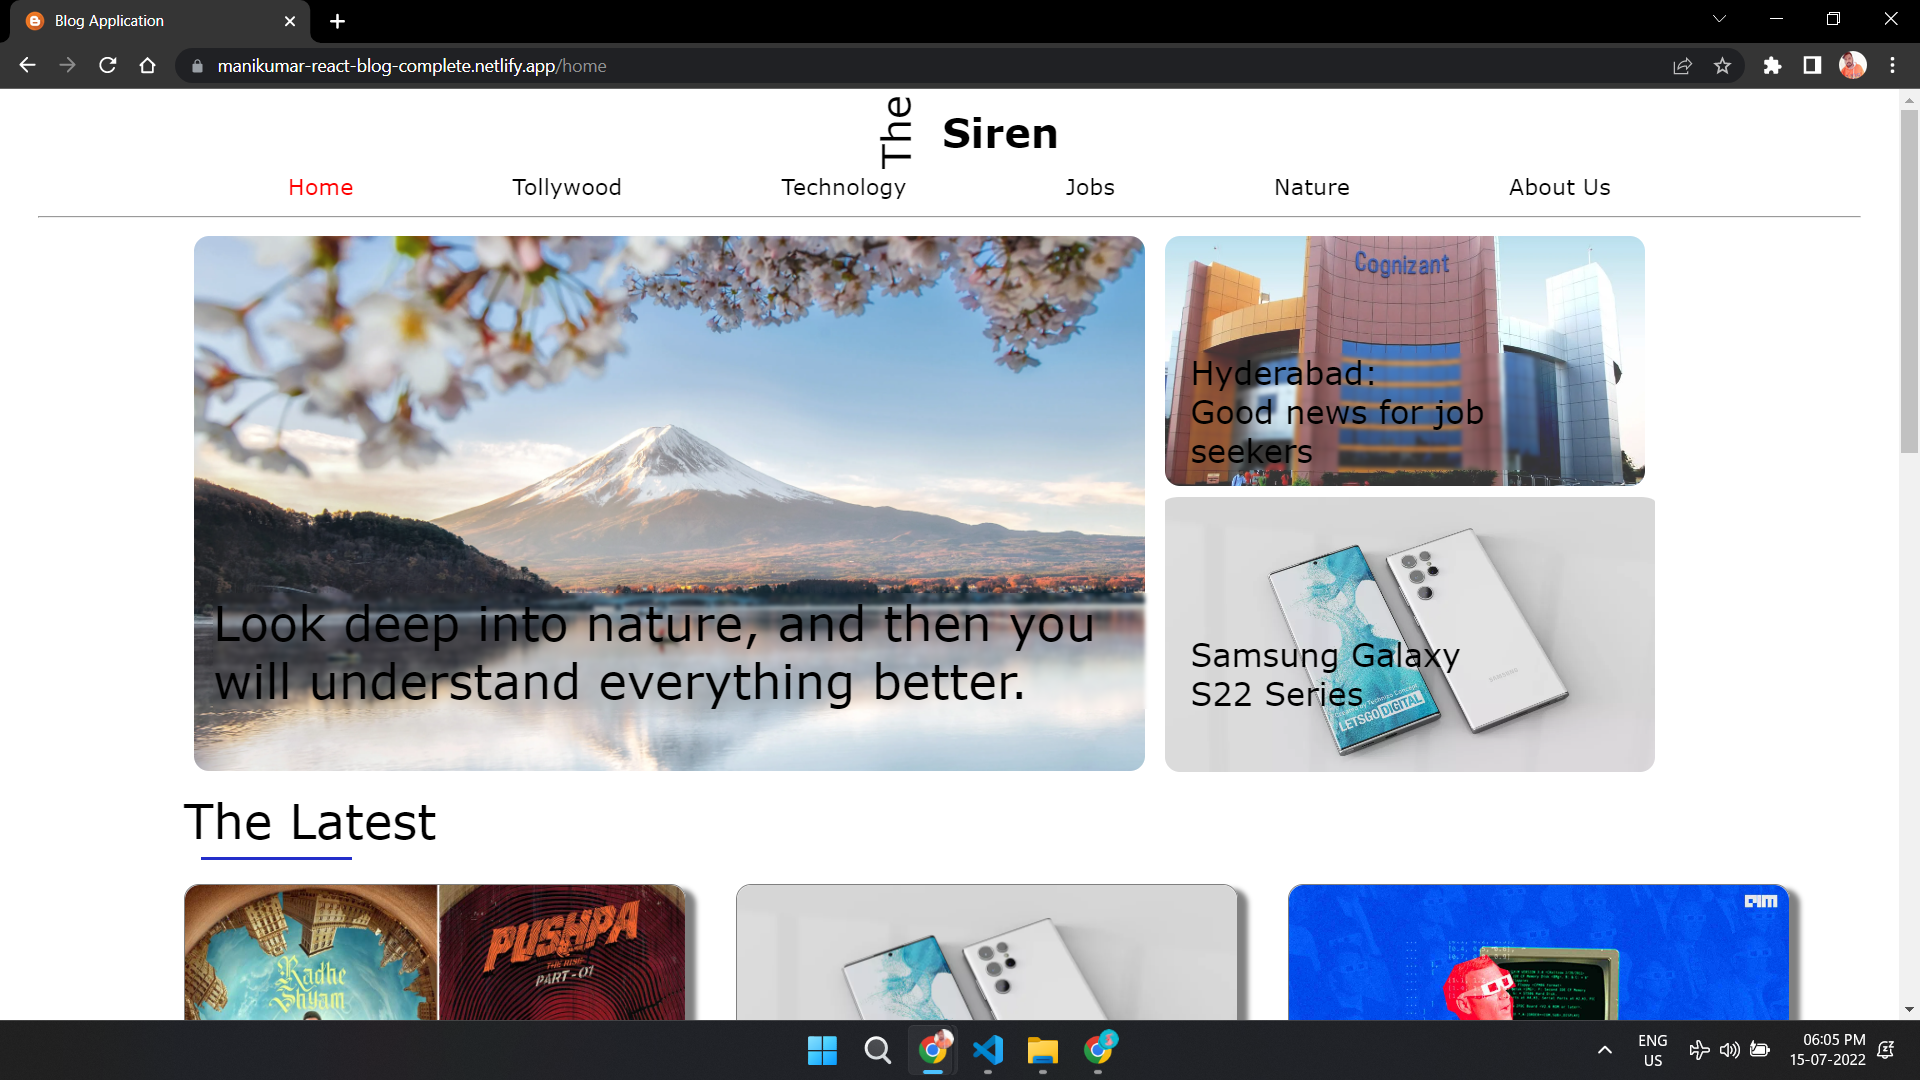Open the Chrome three-dot menu

1892,66
